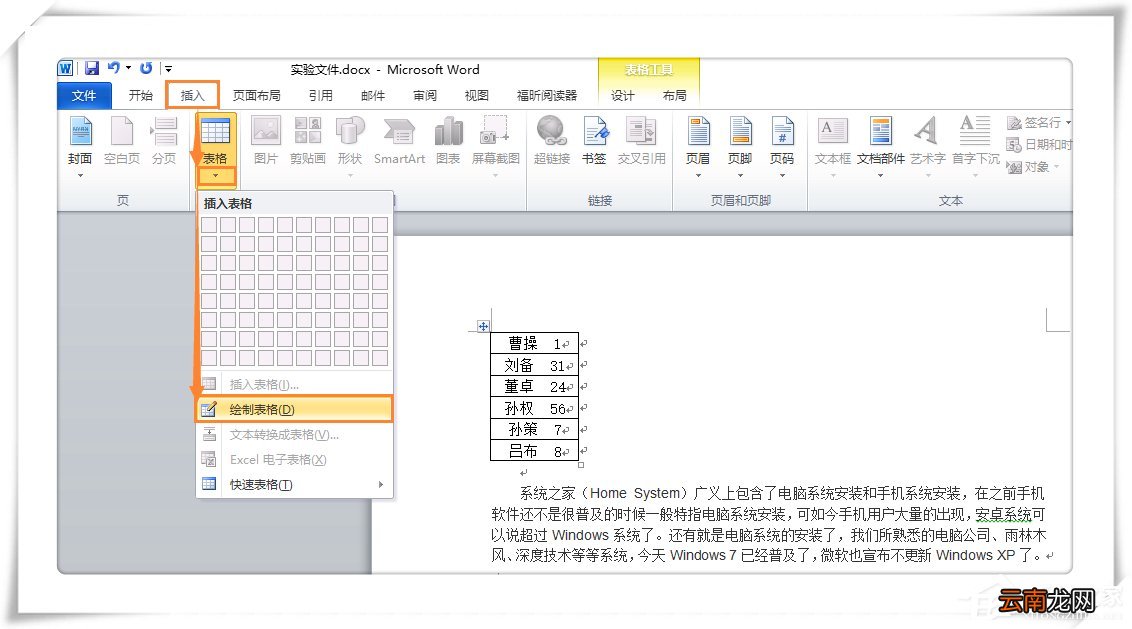The height and width of the screenshot is (629, 1132).
Task: Click the 图表 chart icon
Action: tap(448, 131)
